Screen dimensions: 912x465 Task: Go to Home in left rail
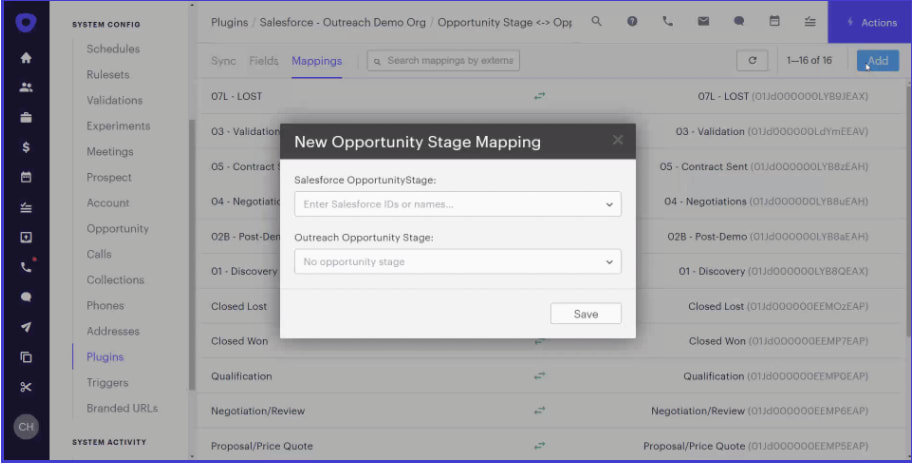[26, 58]
